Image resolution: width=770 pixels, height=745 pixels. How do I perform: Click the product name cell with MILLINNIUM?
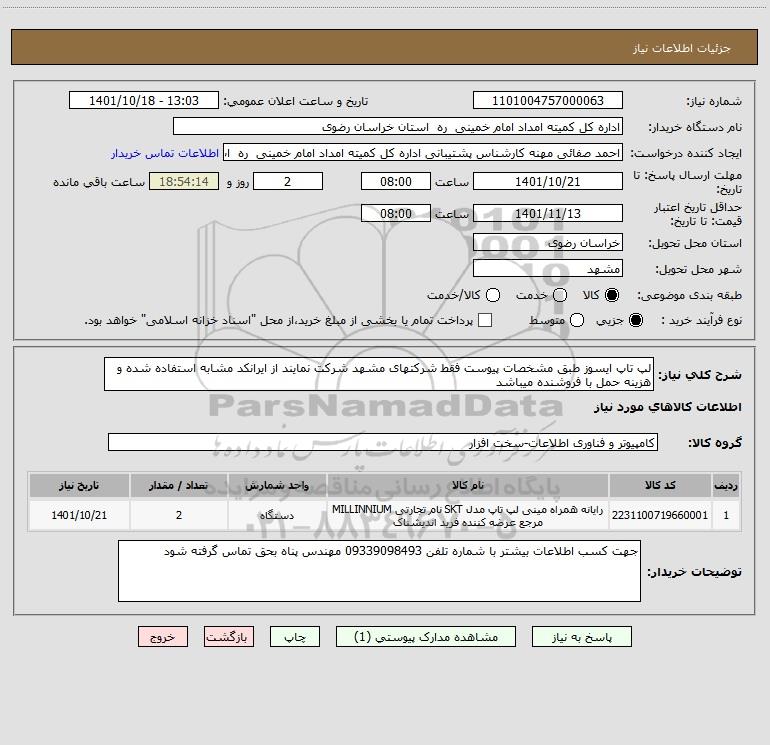(468, 515)
